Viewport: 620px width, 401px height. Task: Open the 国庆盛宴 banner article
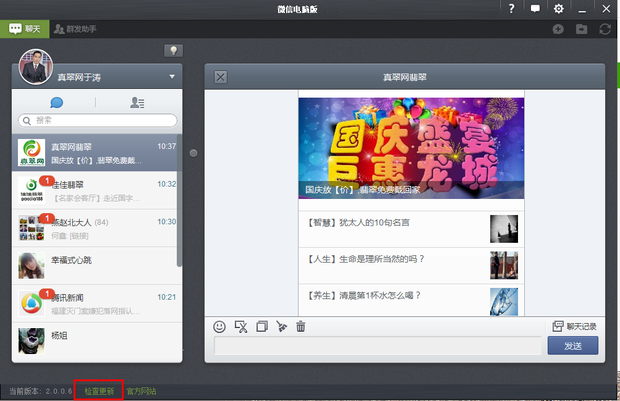[411, 148]
